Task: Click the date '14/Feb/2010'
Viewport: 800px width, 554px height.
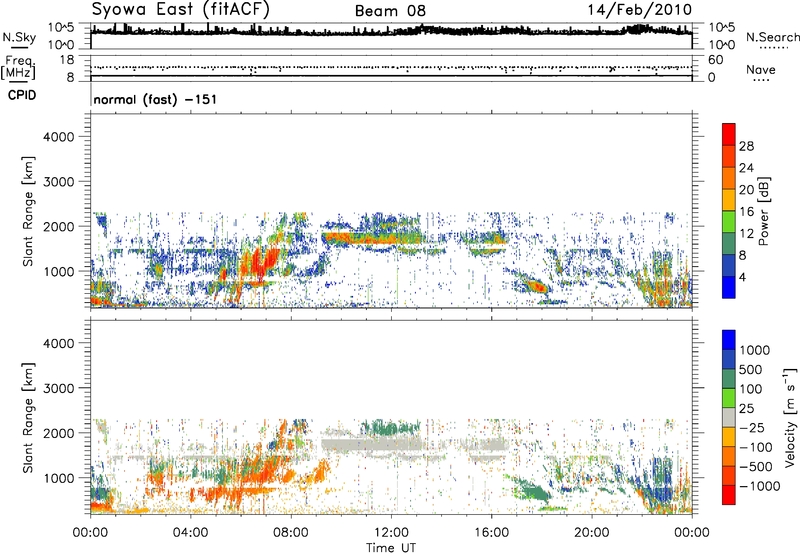Action: click(x=640, y=10)
